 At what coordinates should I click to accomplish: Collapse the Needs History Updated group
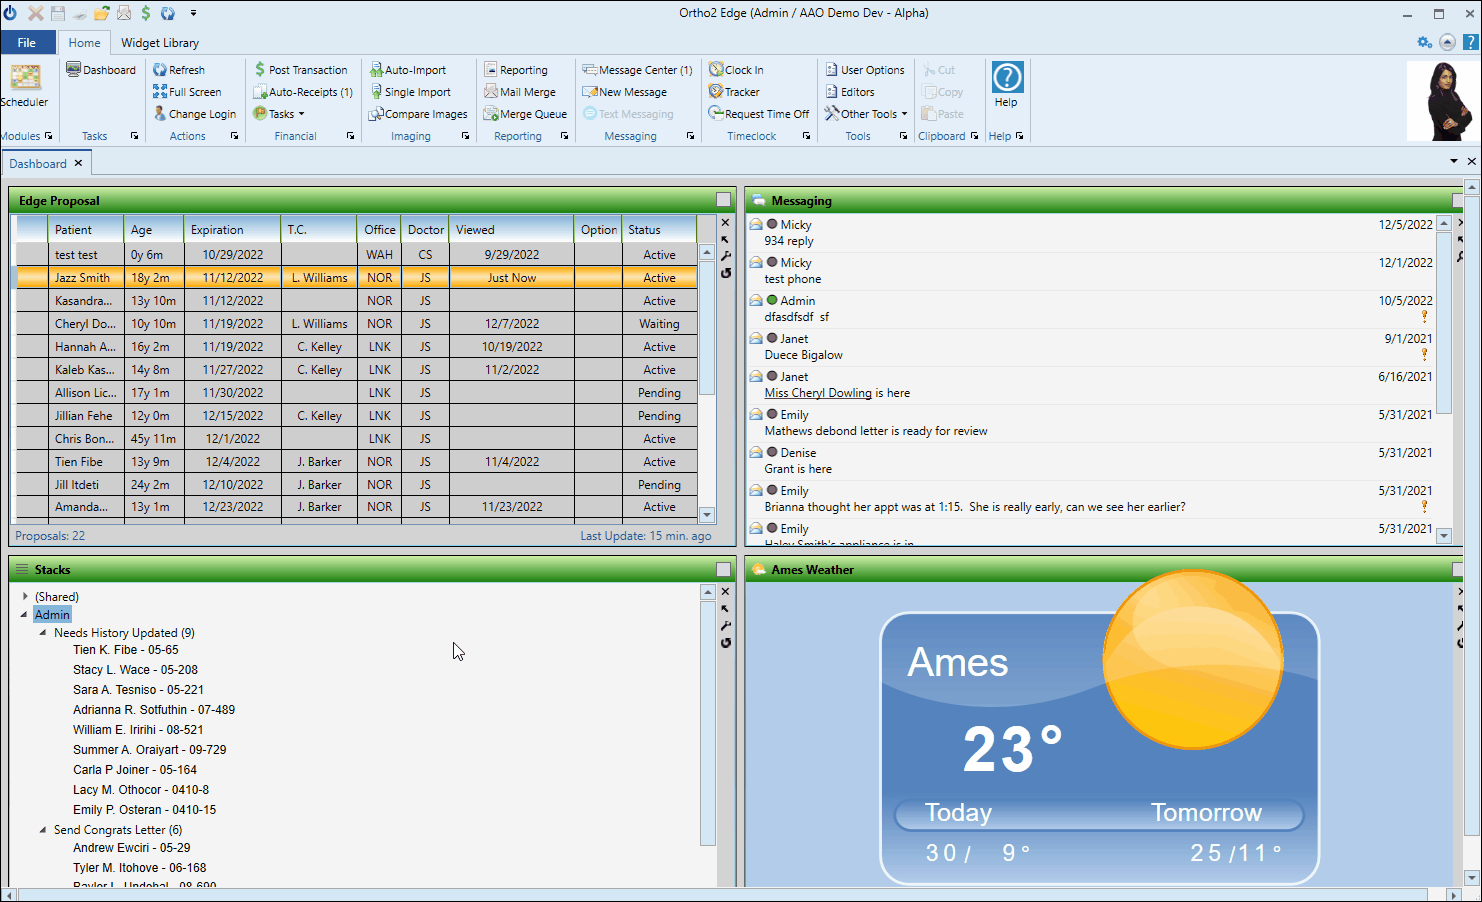(43, 632)
